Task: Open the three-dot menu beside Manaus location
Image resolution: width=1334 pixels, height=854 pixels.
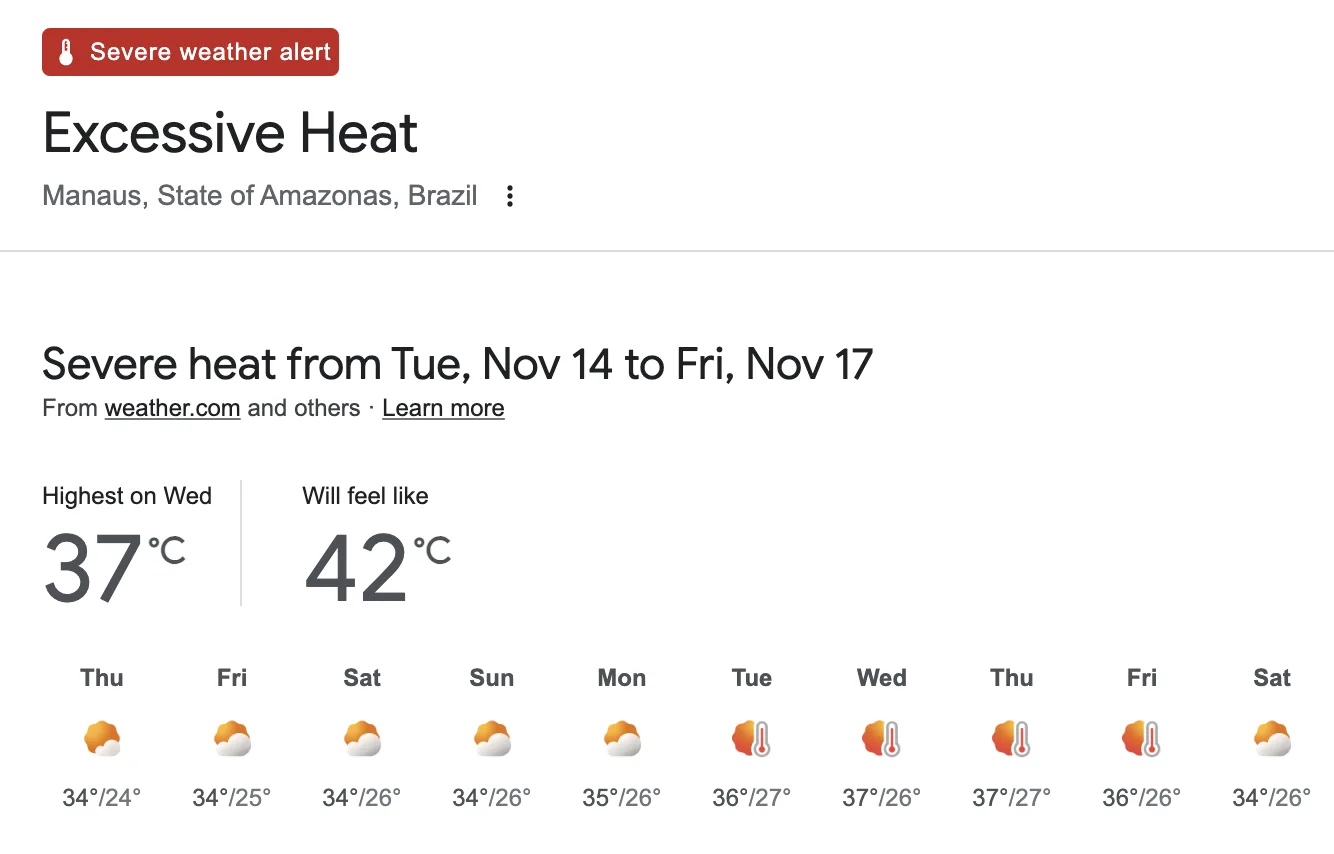Action: coord(510,196)
